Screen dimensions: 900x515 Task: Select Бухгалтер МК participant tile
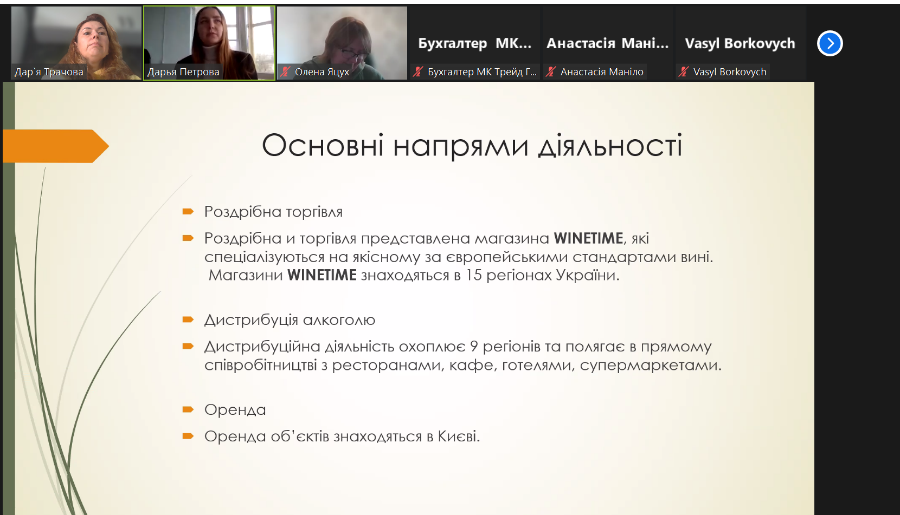tap(475, 43)
